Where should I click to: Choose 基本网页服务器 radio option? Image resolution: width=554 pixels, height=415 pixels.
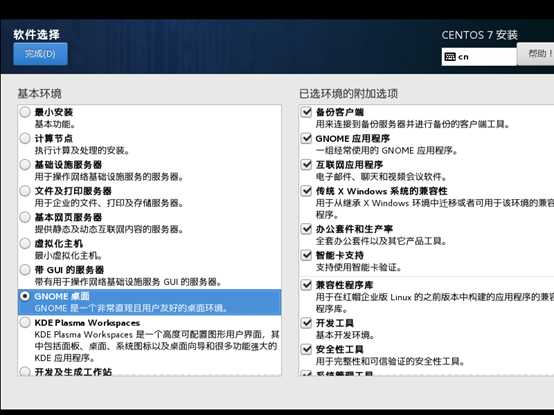(25, 217)
